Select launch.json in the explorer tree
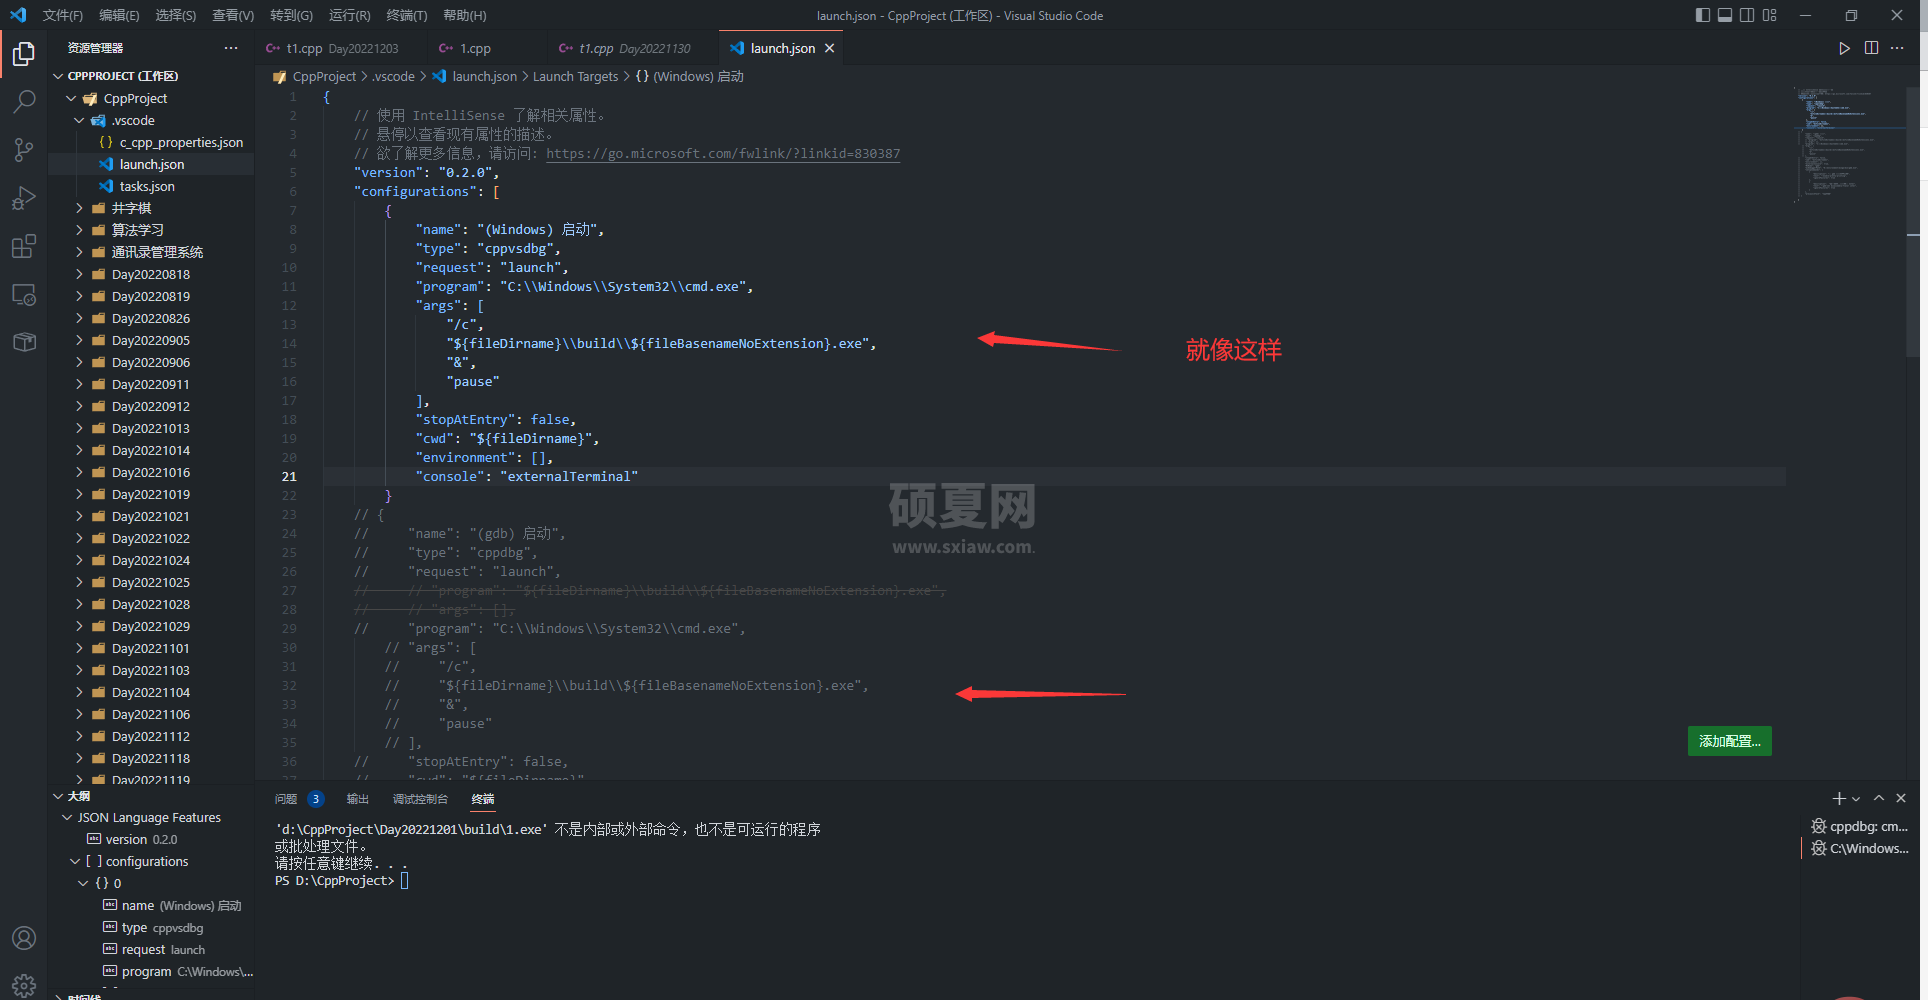This screenshot has height=1000, width=1928. 151,164
